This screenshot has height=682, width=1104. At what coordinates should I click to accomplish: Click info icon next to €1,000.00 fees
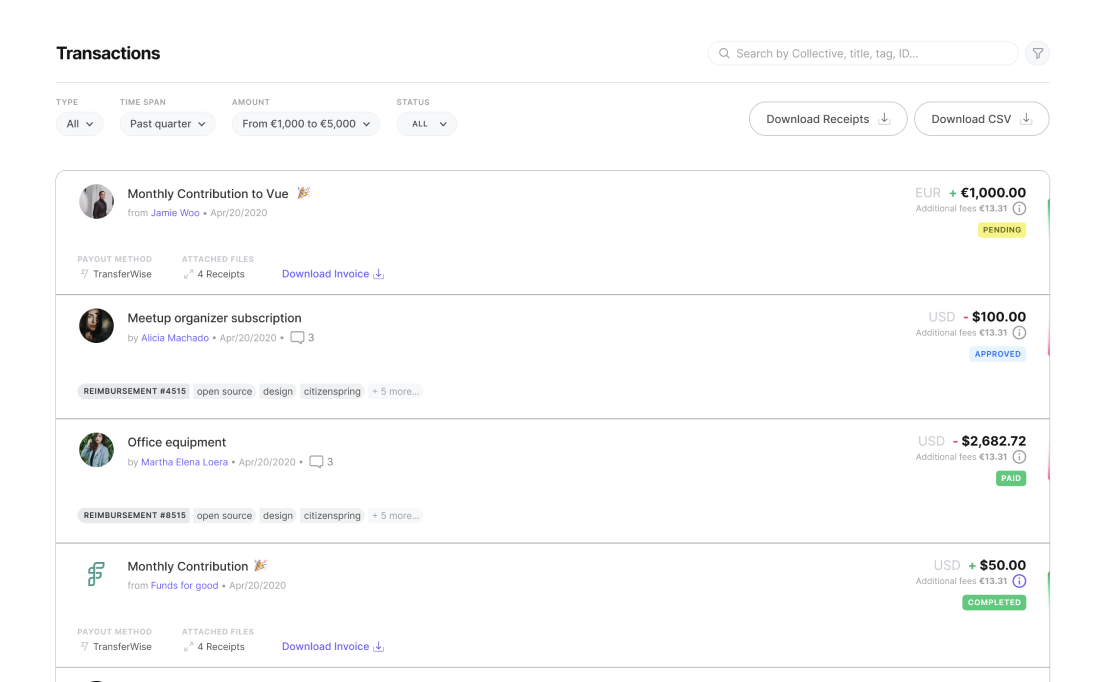1019,209
